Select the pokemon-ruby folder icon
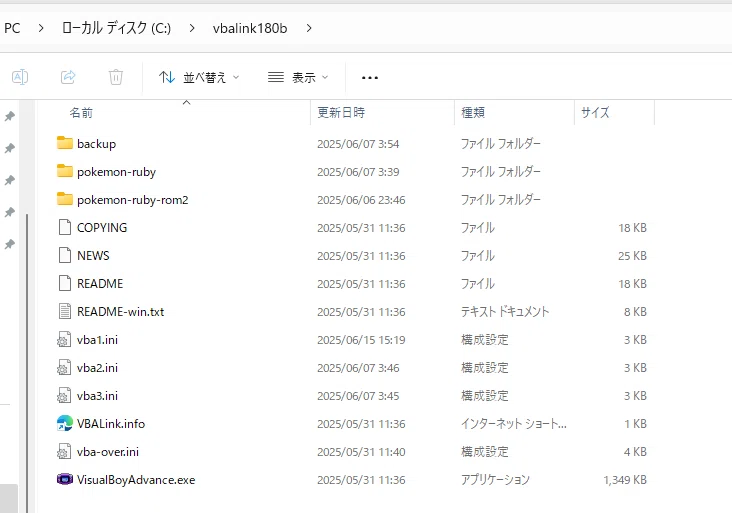The width and height of the screenshot is (732, 513). click(x=64, y=171)
